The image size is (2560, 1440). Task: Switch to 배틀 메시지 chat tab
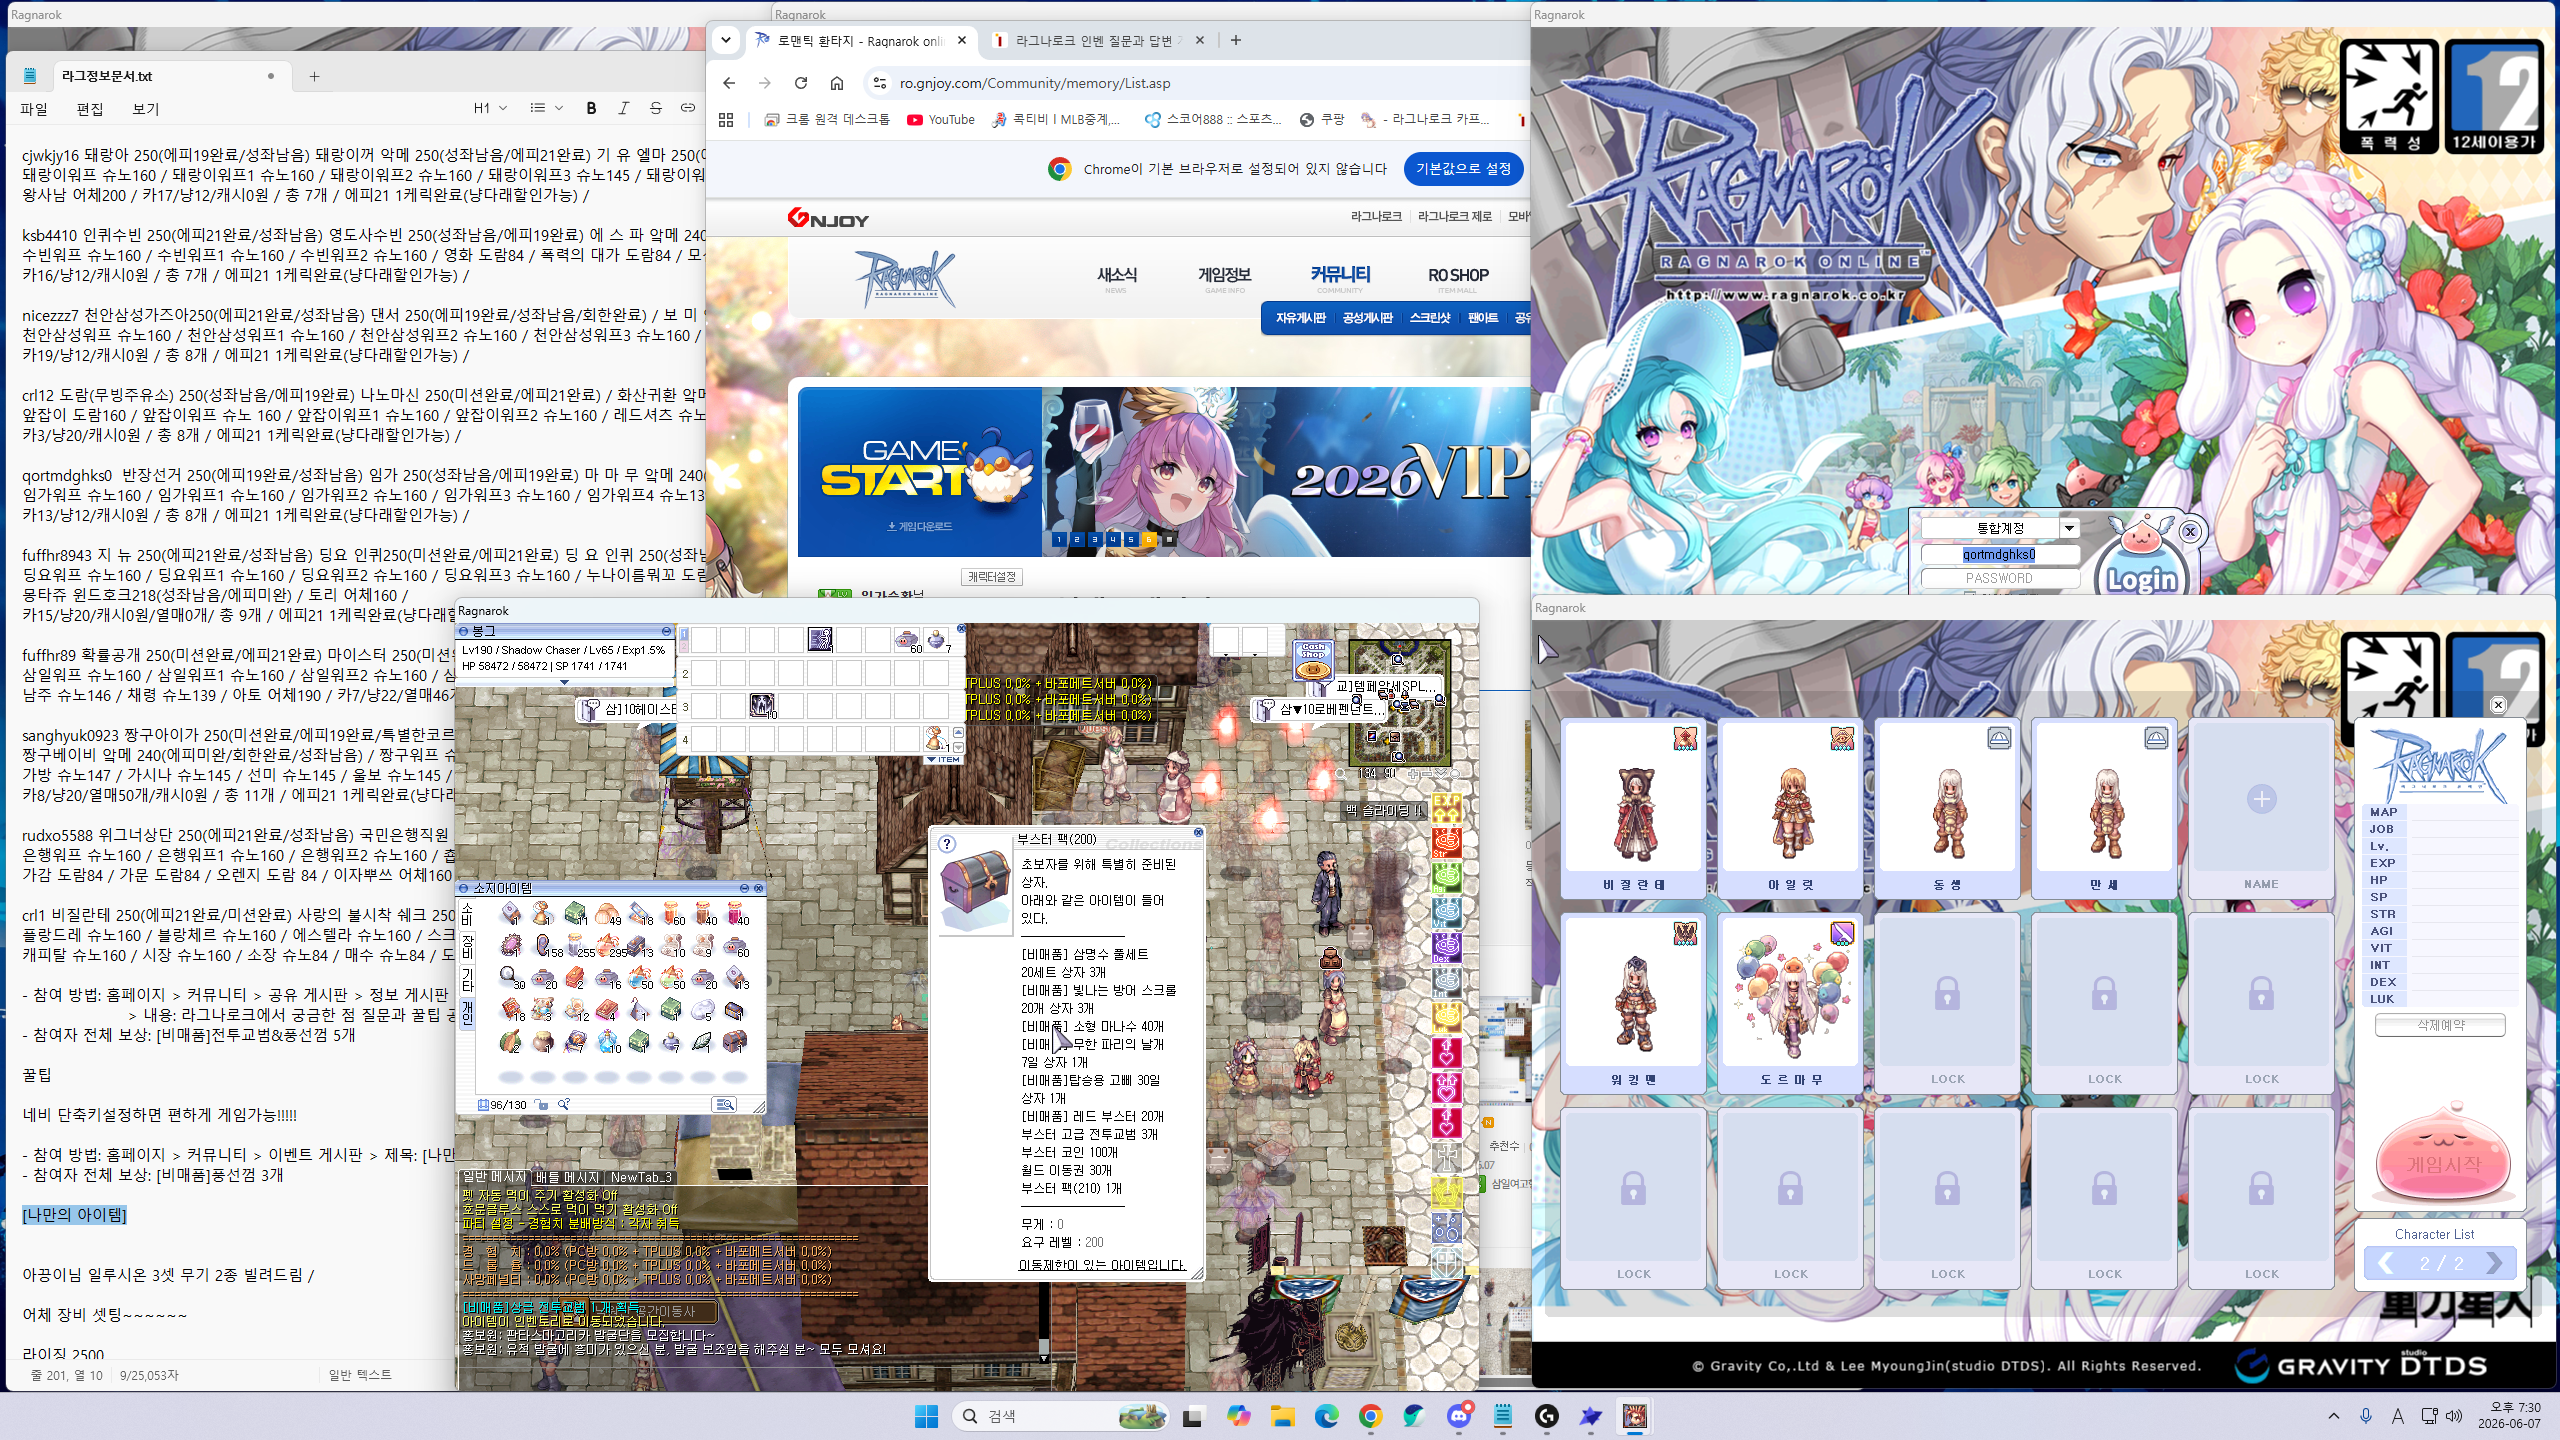(x=567, y=1177)
